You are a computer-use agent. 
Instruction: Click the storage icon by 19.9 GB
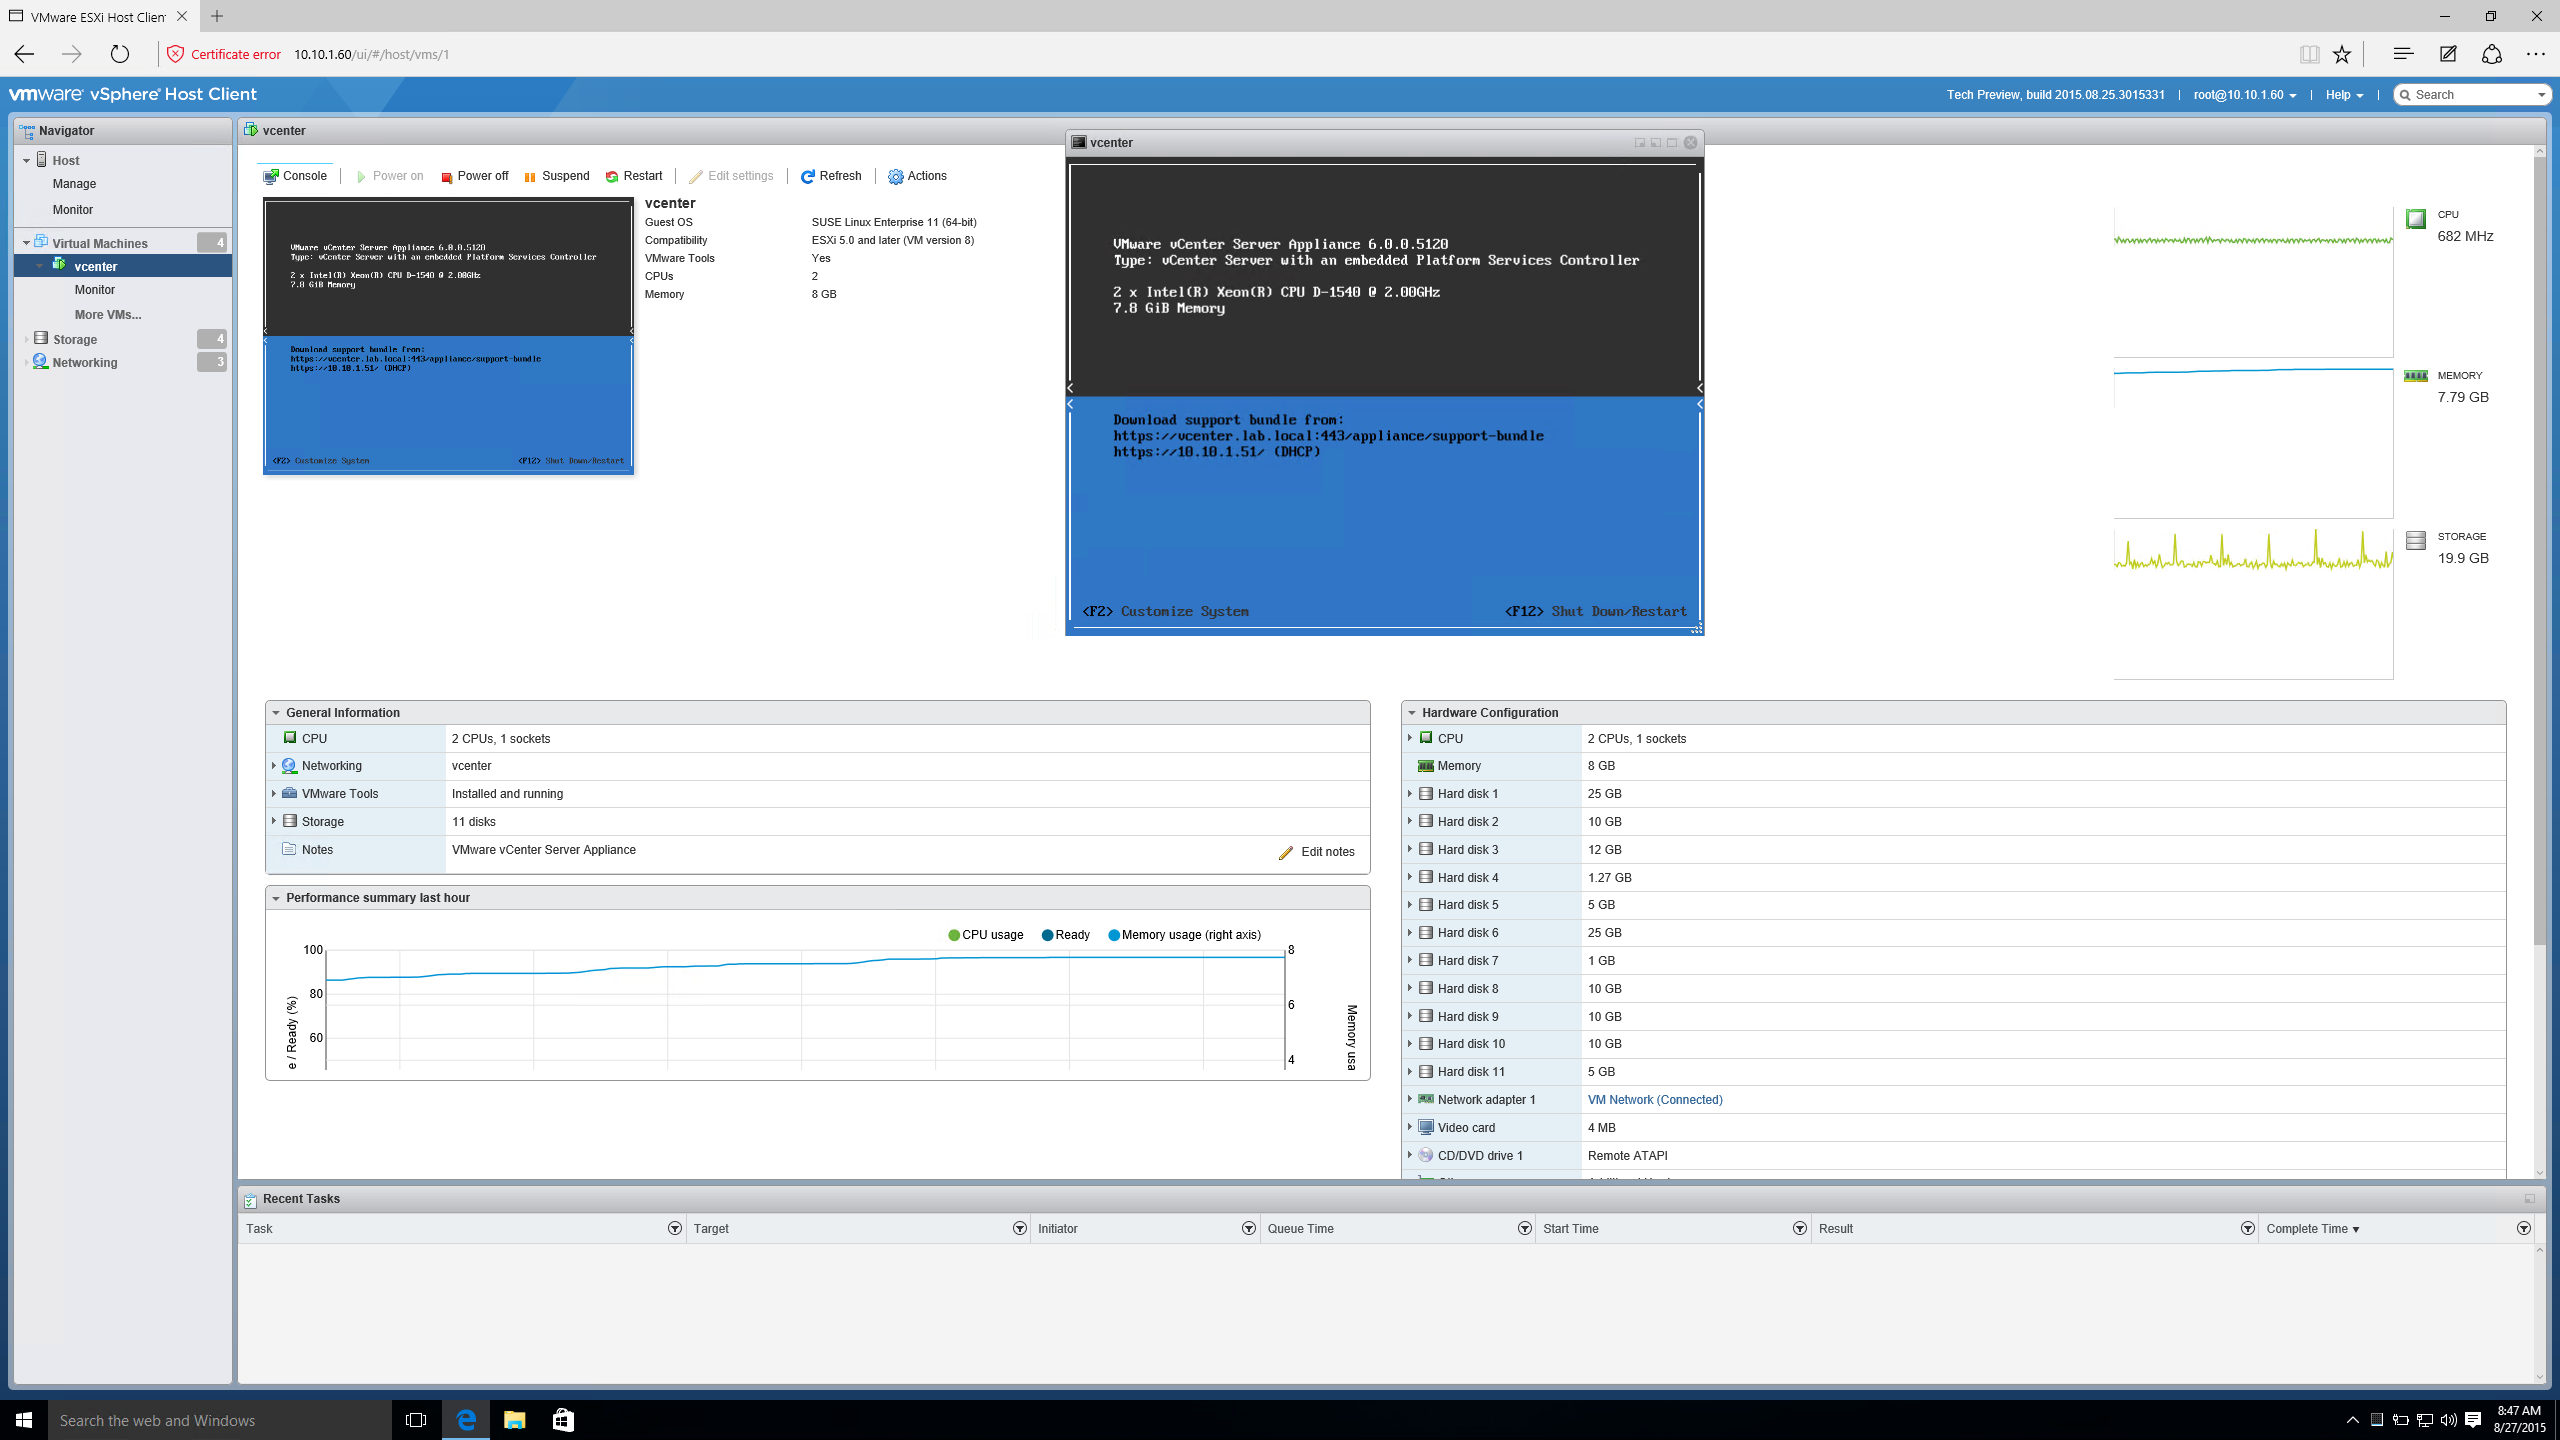tap(2416, 541)
